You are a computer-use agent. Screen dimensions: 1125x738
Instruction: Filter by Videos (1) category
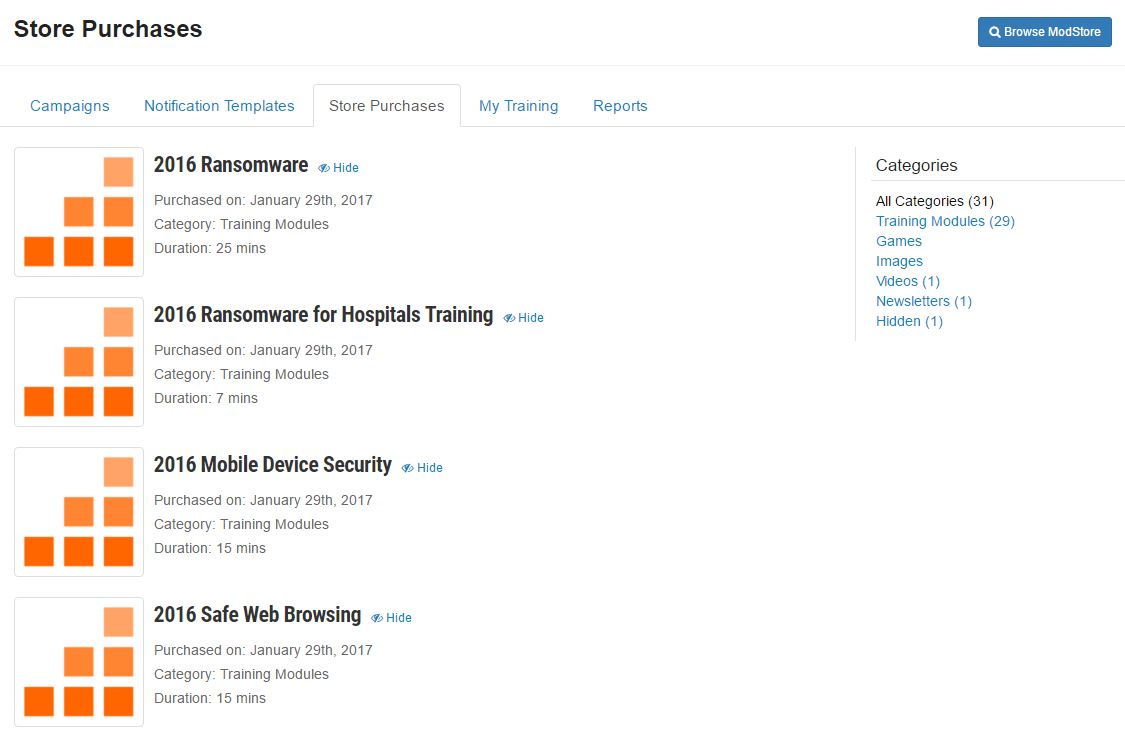coord(908,282)
